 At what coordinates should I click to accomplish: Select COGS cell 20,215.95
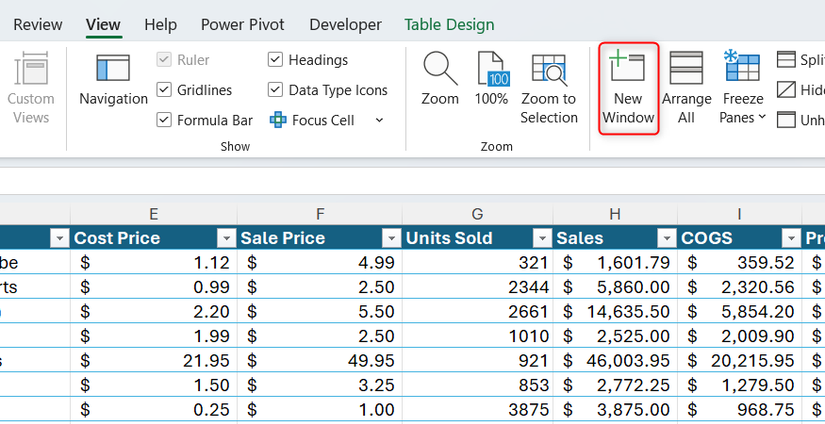pos(739,360)
